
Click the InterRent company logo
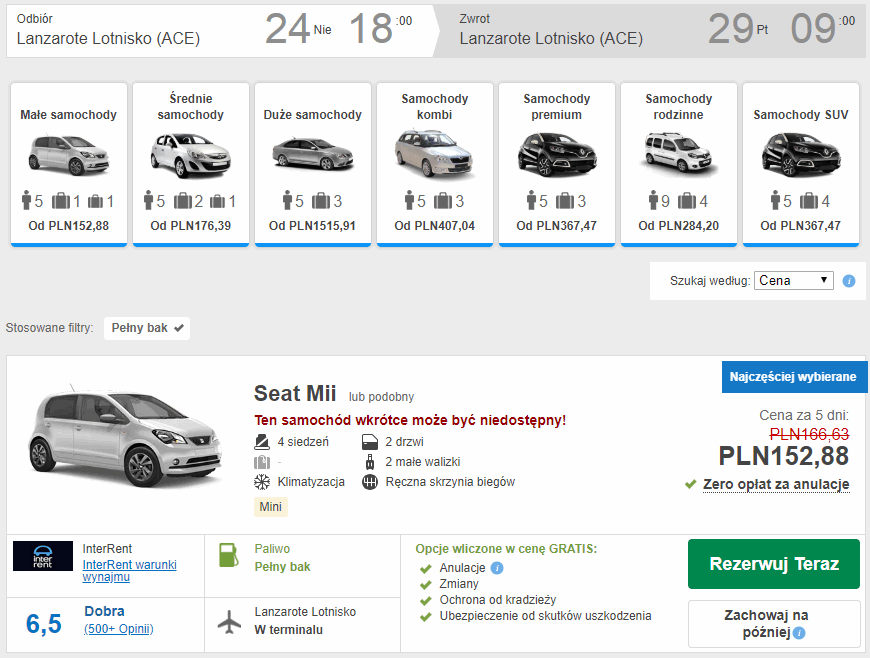[x=43, y=556]
